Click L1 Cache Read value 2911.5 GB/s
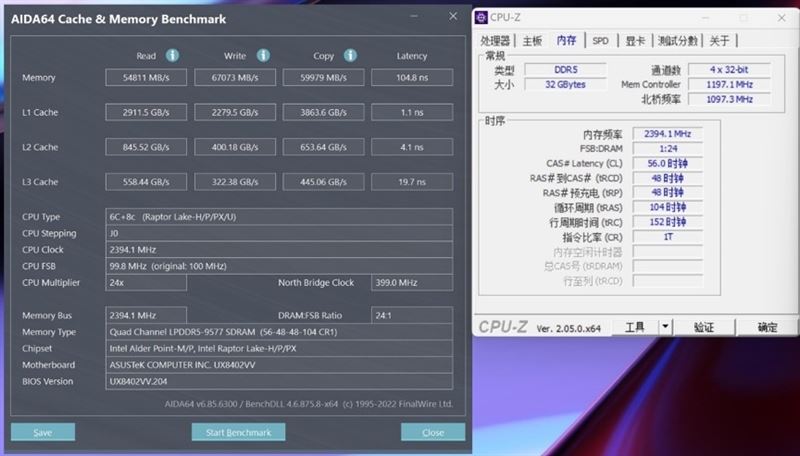Image resolution: width=800 pixels, height=456 pixels. tap(146, 112)
